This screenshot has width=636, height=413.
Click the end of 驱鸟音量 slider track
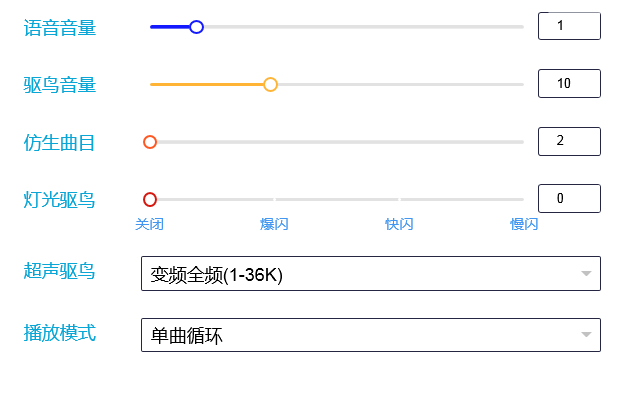520,85
